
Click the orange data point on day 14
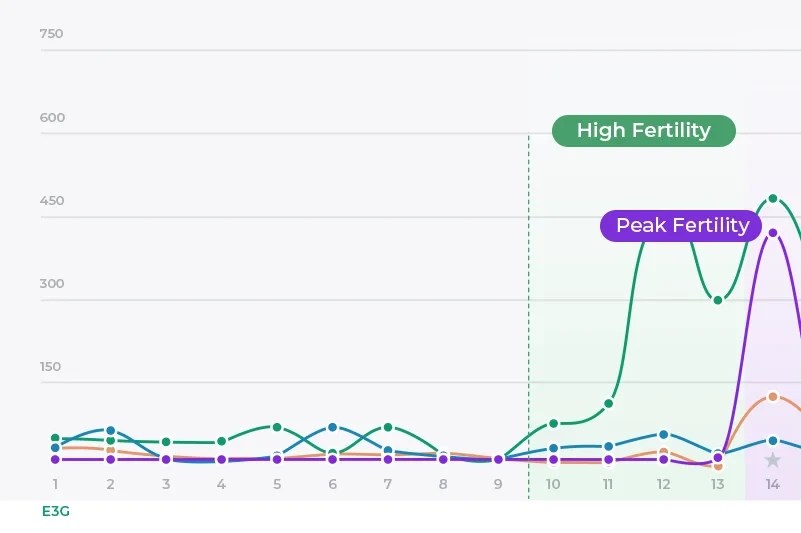773,397
